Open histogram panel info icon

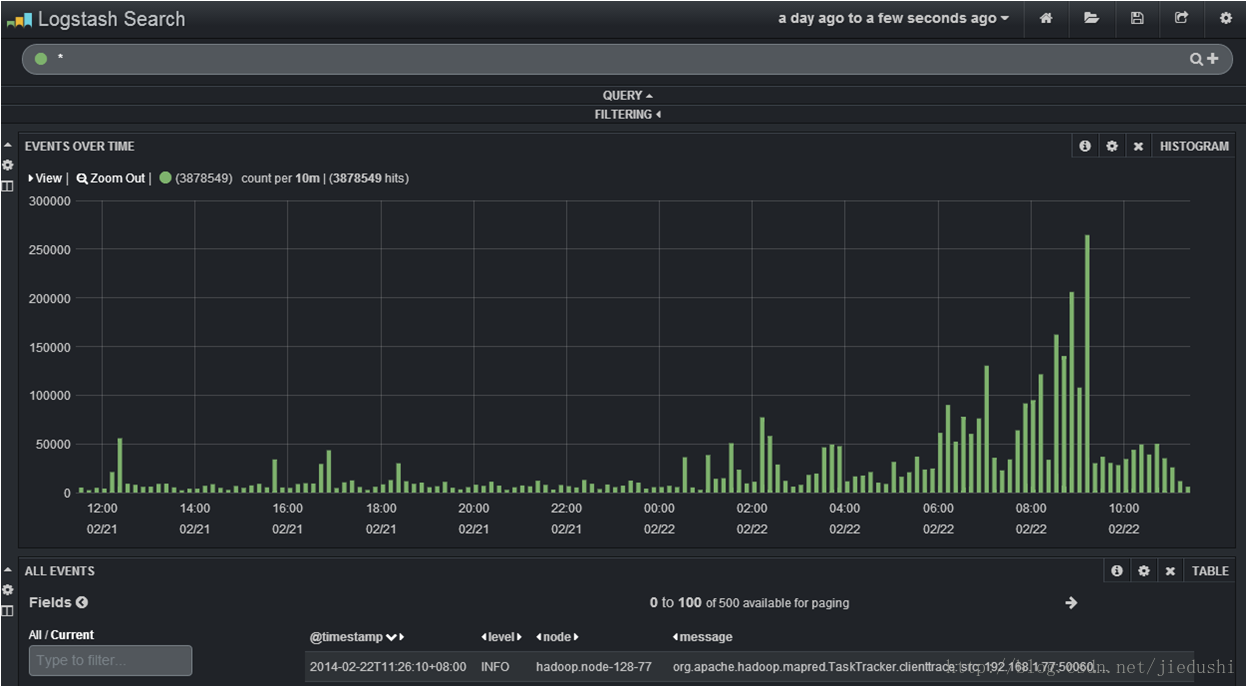(1085, 146)
